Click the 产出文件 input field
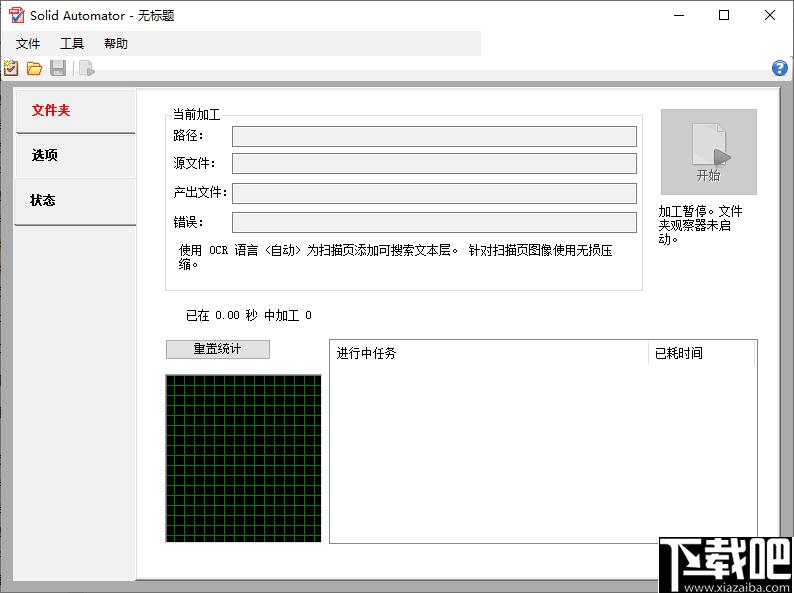 [434, 193]
